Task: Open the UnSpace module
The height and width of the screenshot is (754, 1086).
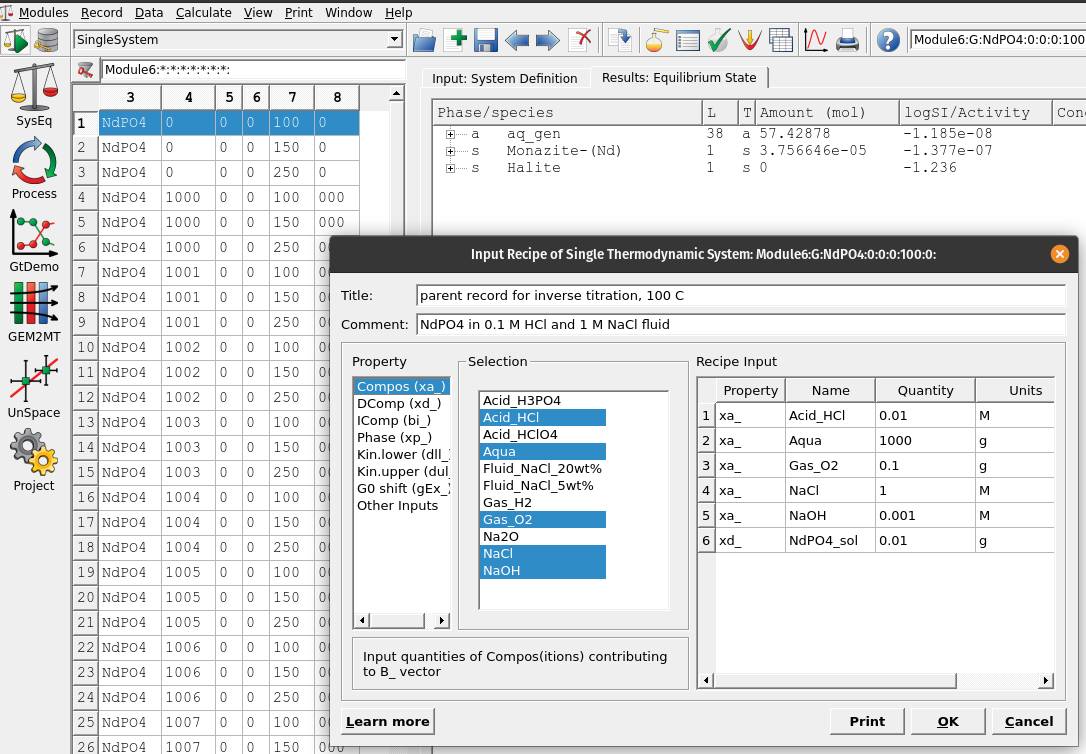Action: pos(34,386)
